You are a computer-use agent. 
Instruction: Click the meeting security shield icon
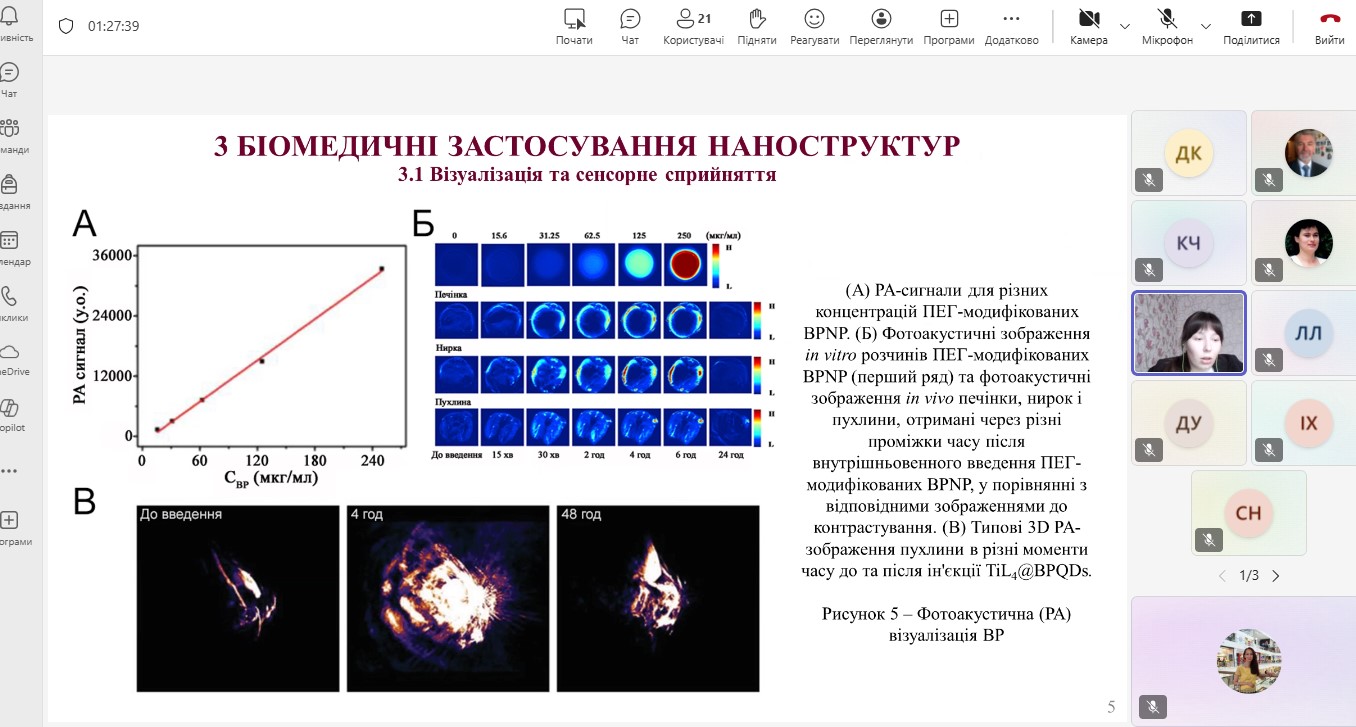tap(66, 26)
